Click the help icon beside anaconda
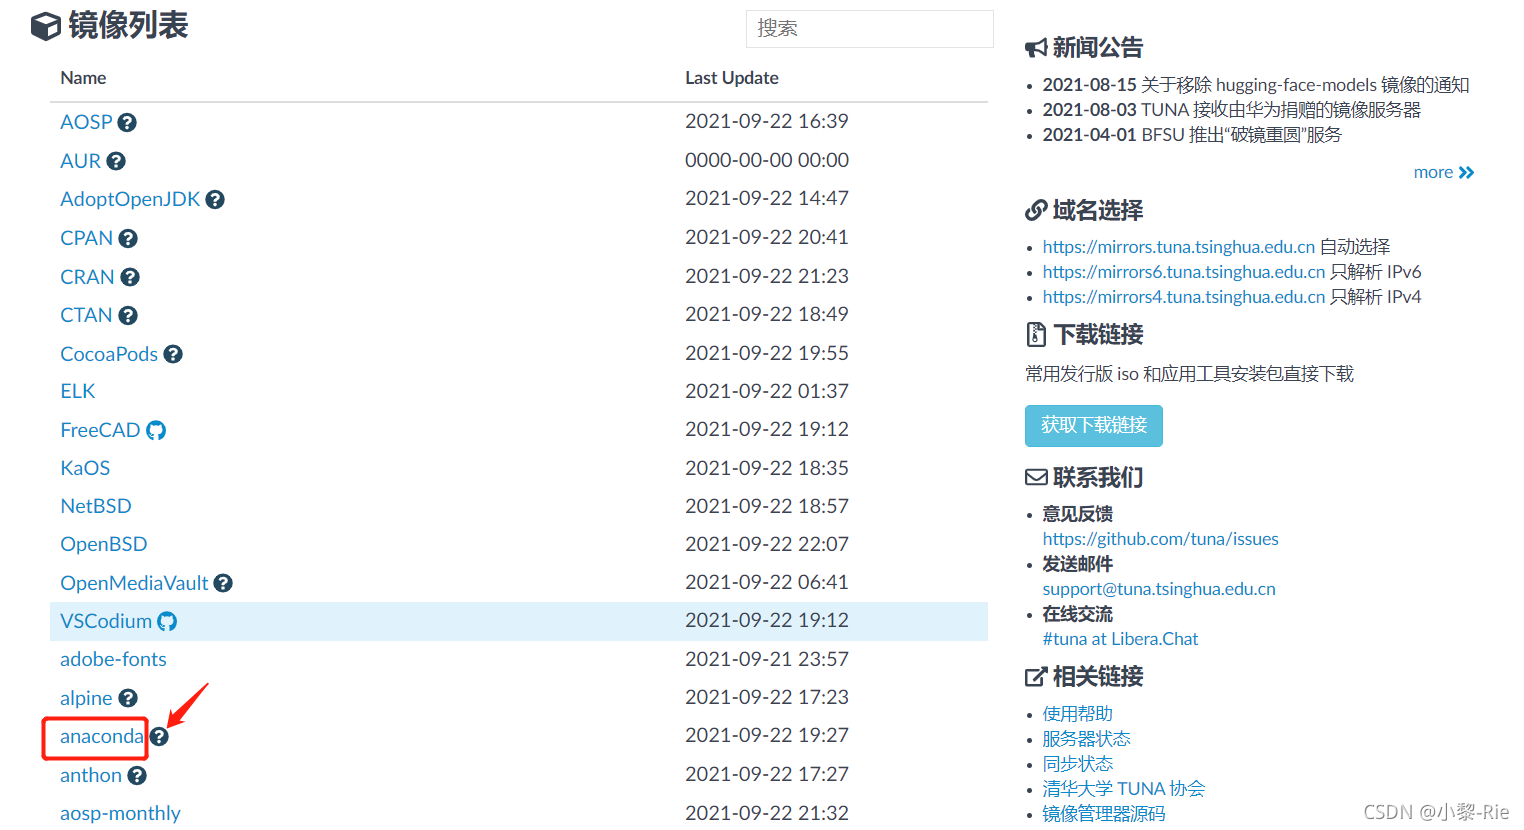 (159, 737)
